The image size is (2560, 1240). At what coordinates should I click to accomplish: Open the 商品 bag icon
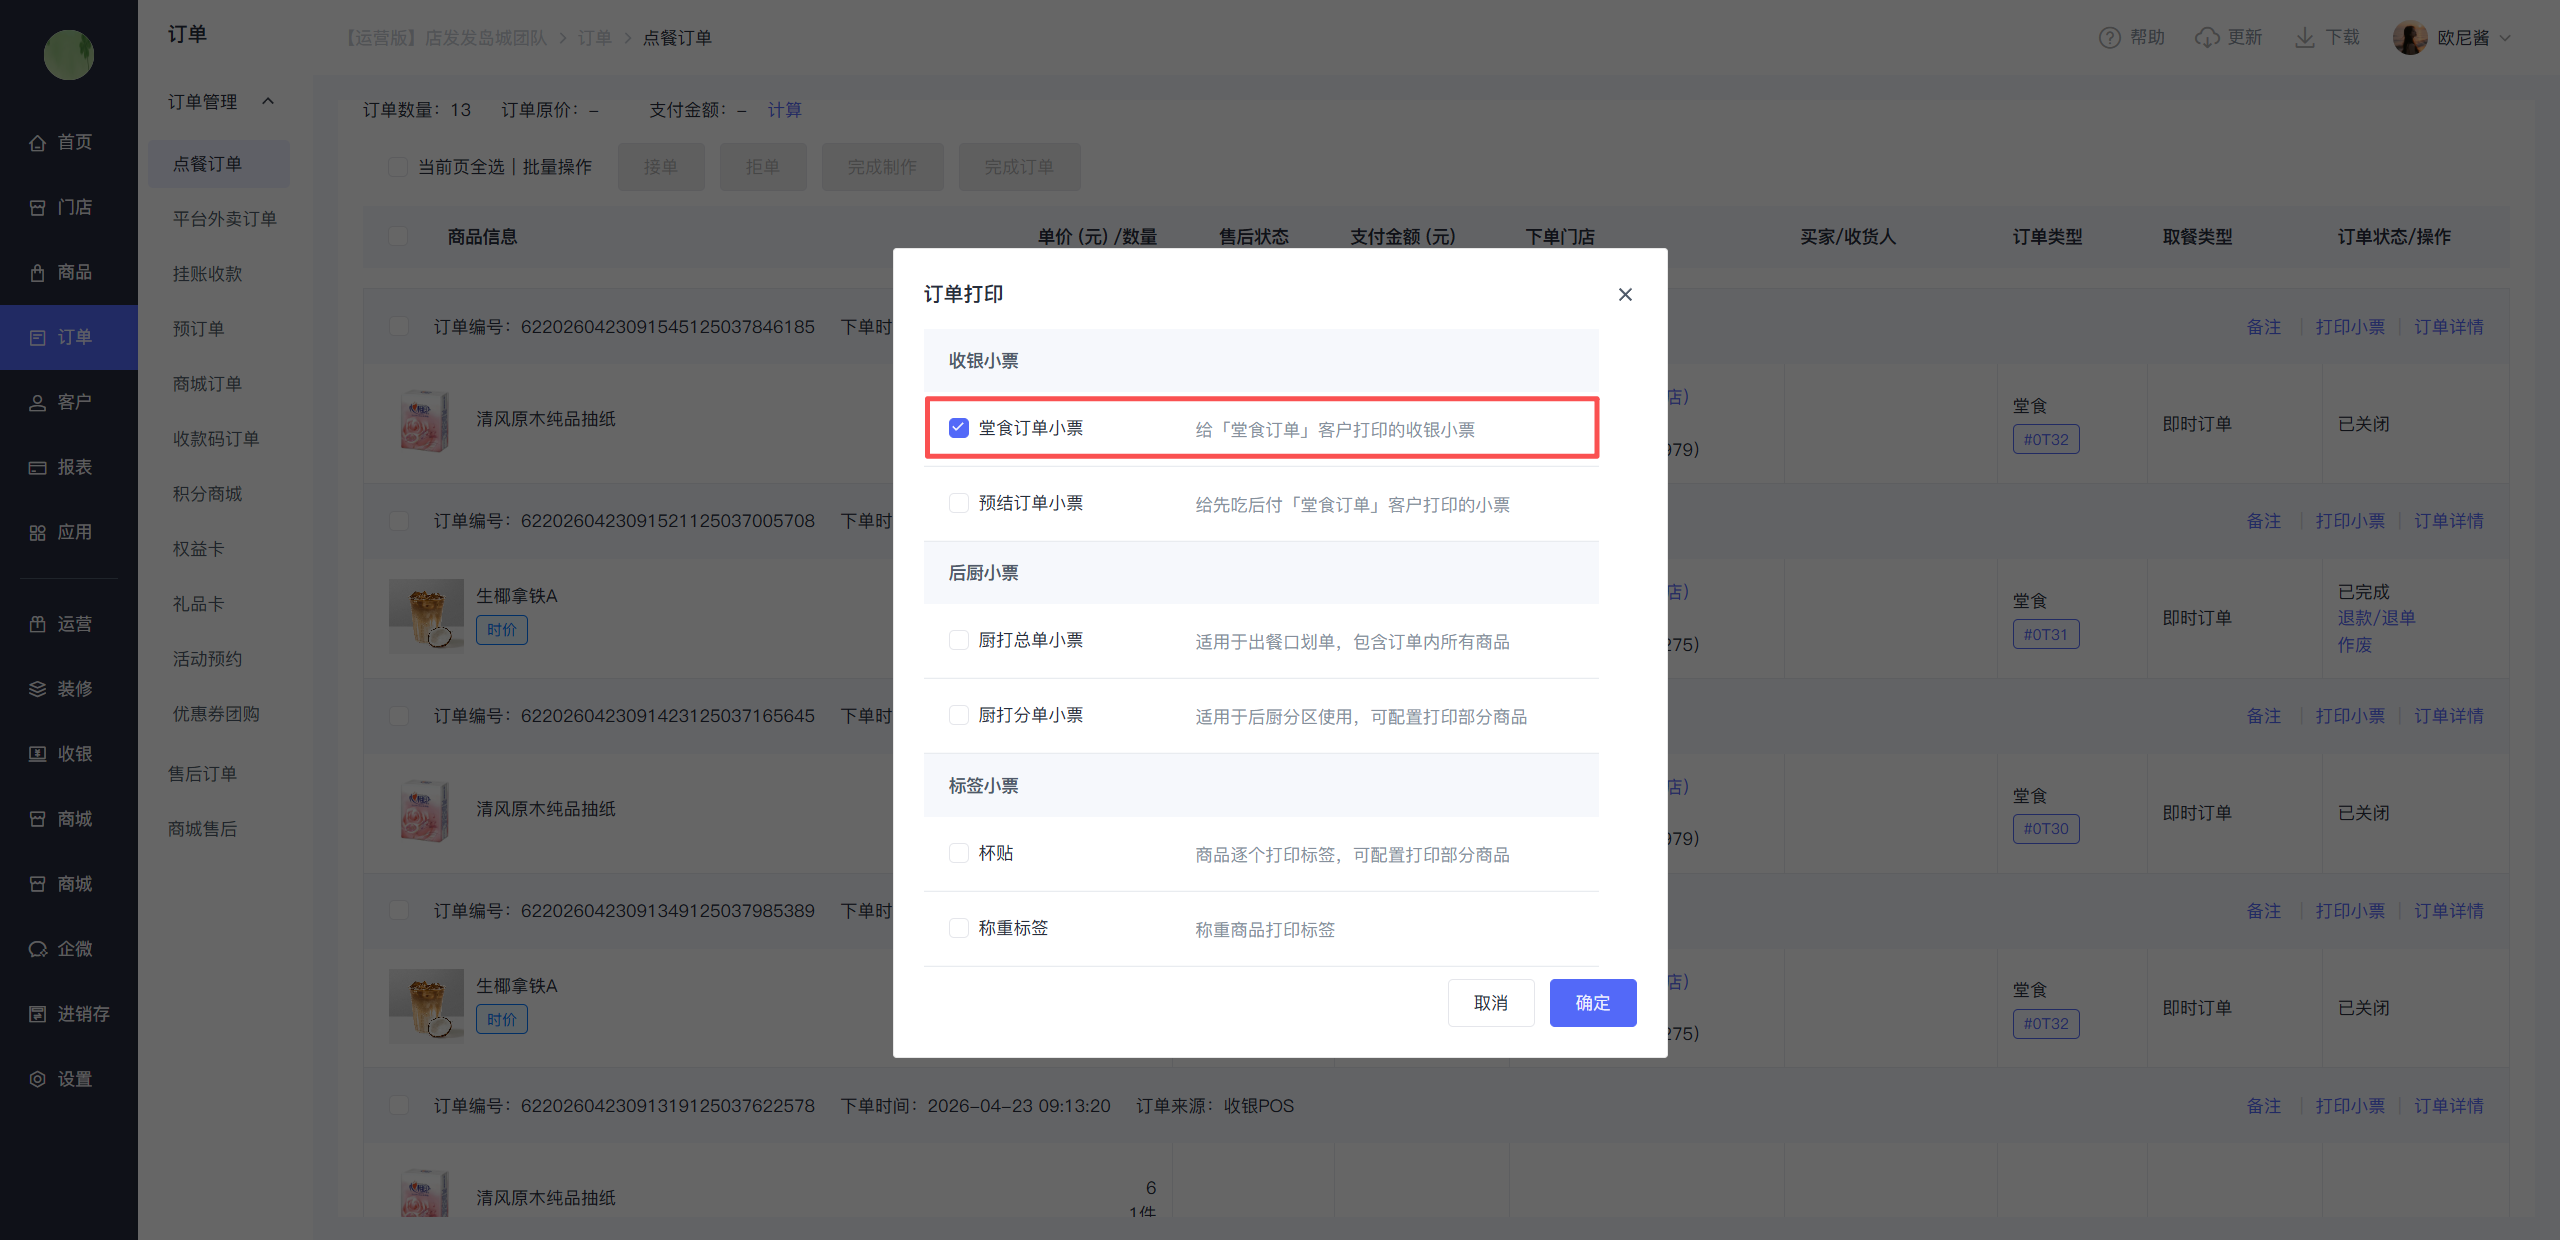click(37, 273)
